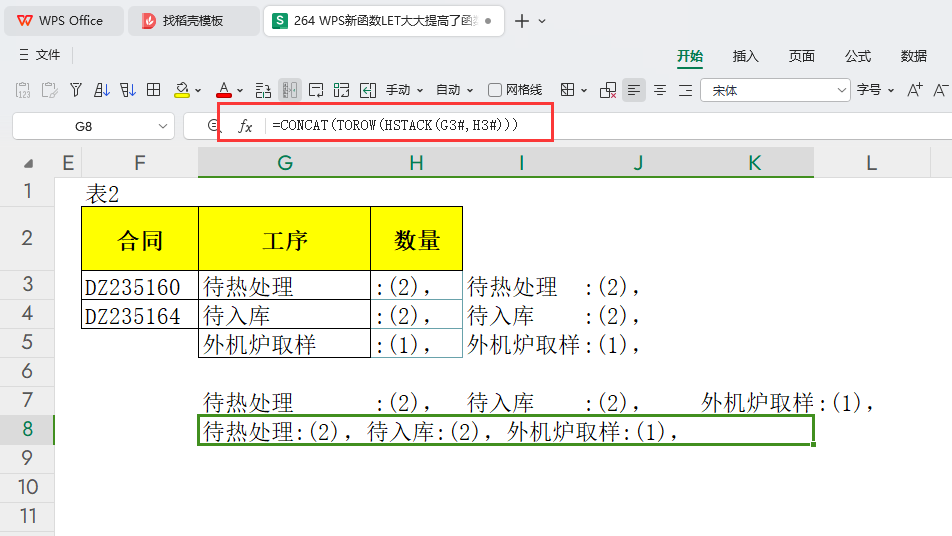Click the borders grid icon
Image resolution: width=952 pixels, height=536 pixels.
(567, 90)
